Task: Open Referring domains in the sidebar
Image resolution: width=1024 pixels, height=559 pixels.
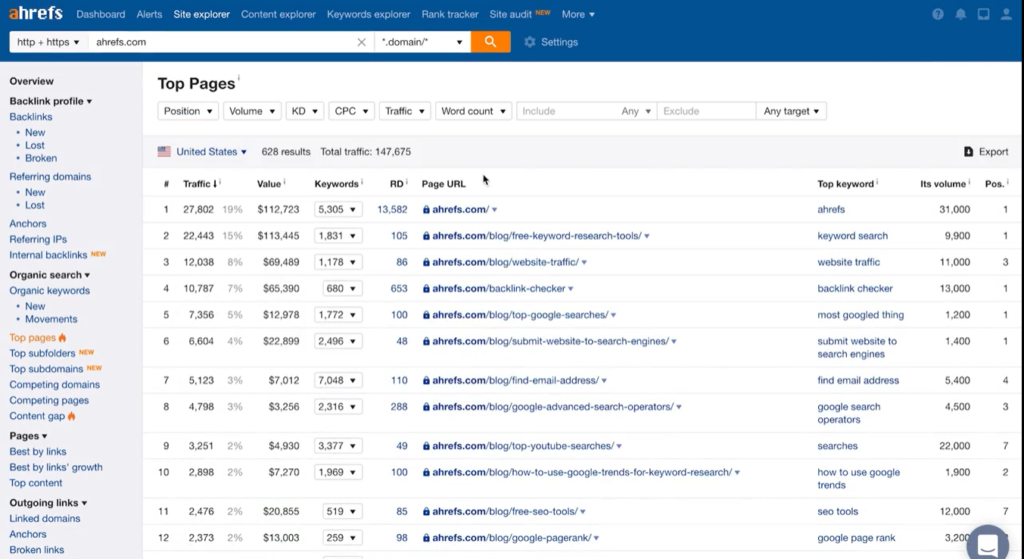Action: 50,176
